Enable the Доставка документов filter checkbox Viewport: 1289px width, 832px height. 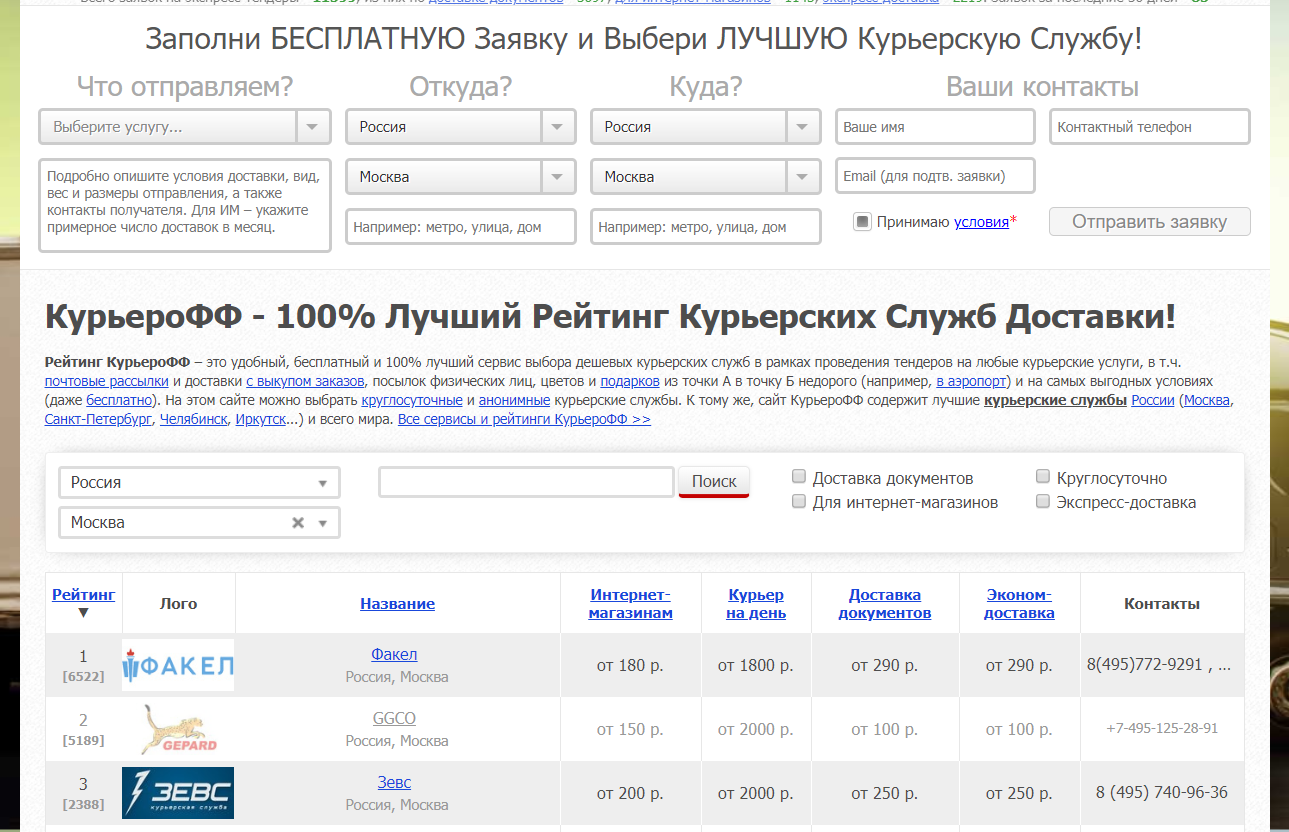pos(799,477)
